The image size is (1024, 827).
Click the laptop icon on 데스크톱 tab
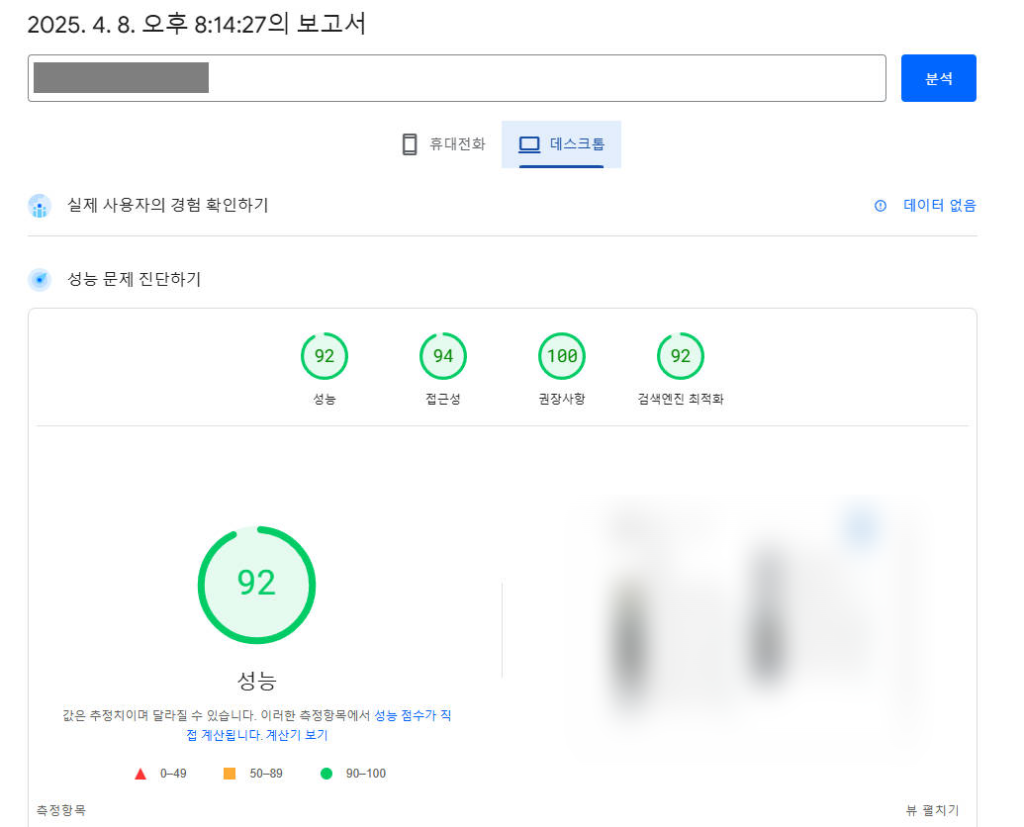529,144
